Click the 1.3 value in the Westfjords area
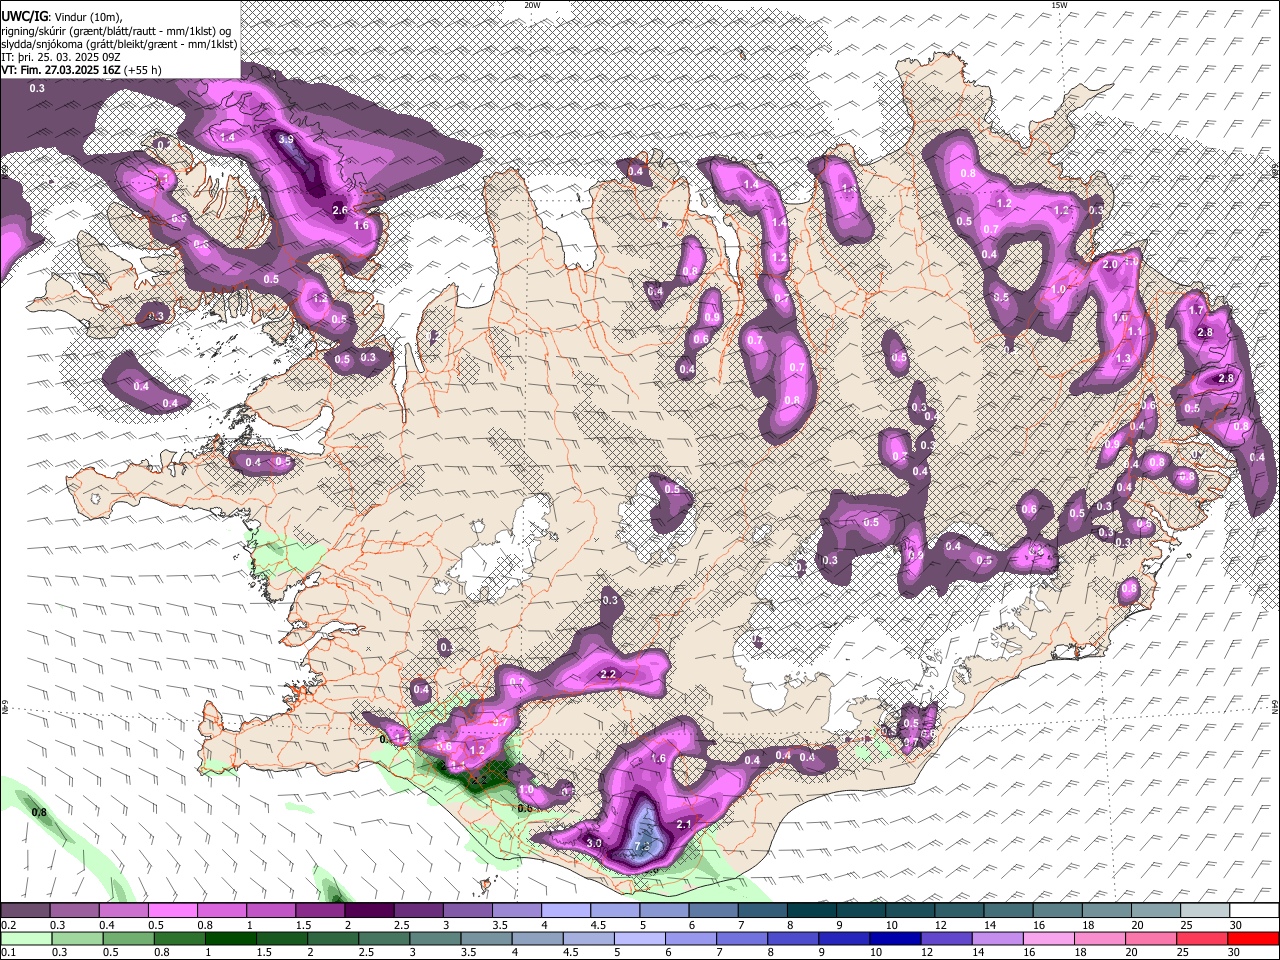 320,298
